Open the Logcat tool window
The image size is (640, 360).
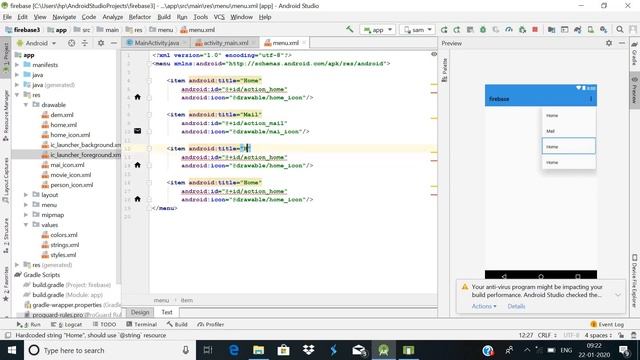click(x=67, y=324)
